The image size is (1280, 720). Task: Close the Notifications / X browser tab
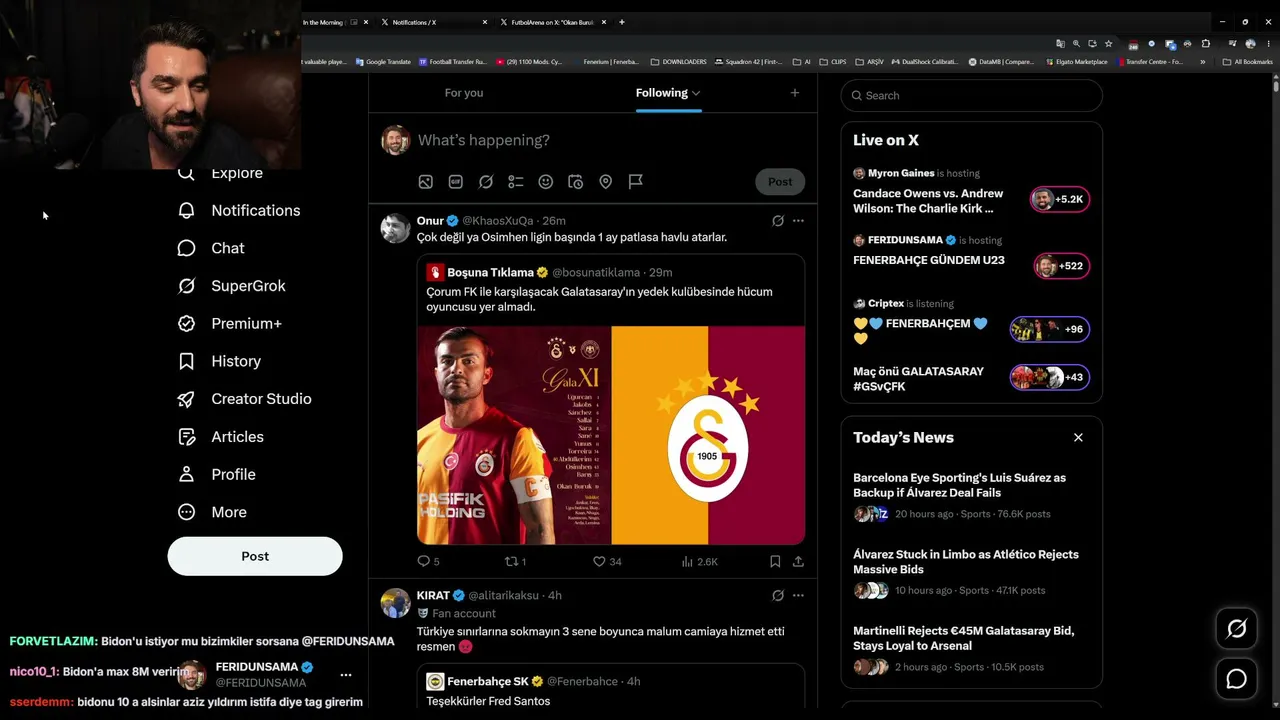485,22
